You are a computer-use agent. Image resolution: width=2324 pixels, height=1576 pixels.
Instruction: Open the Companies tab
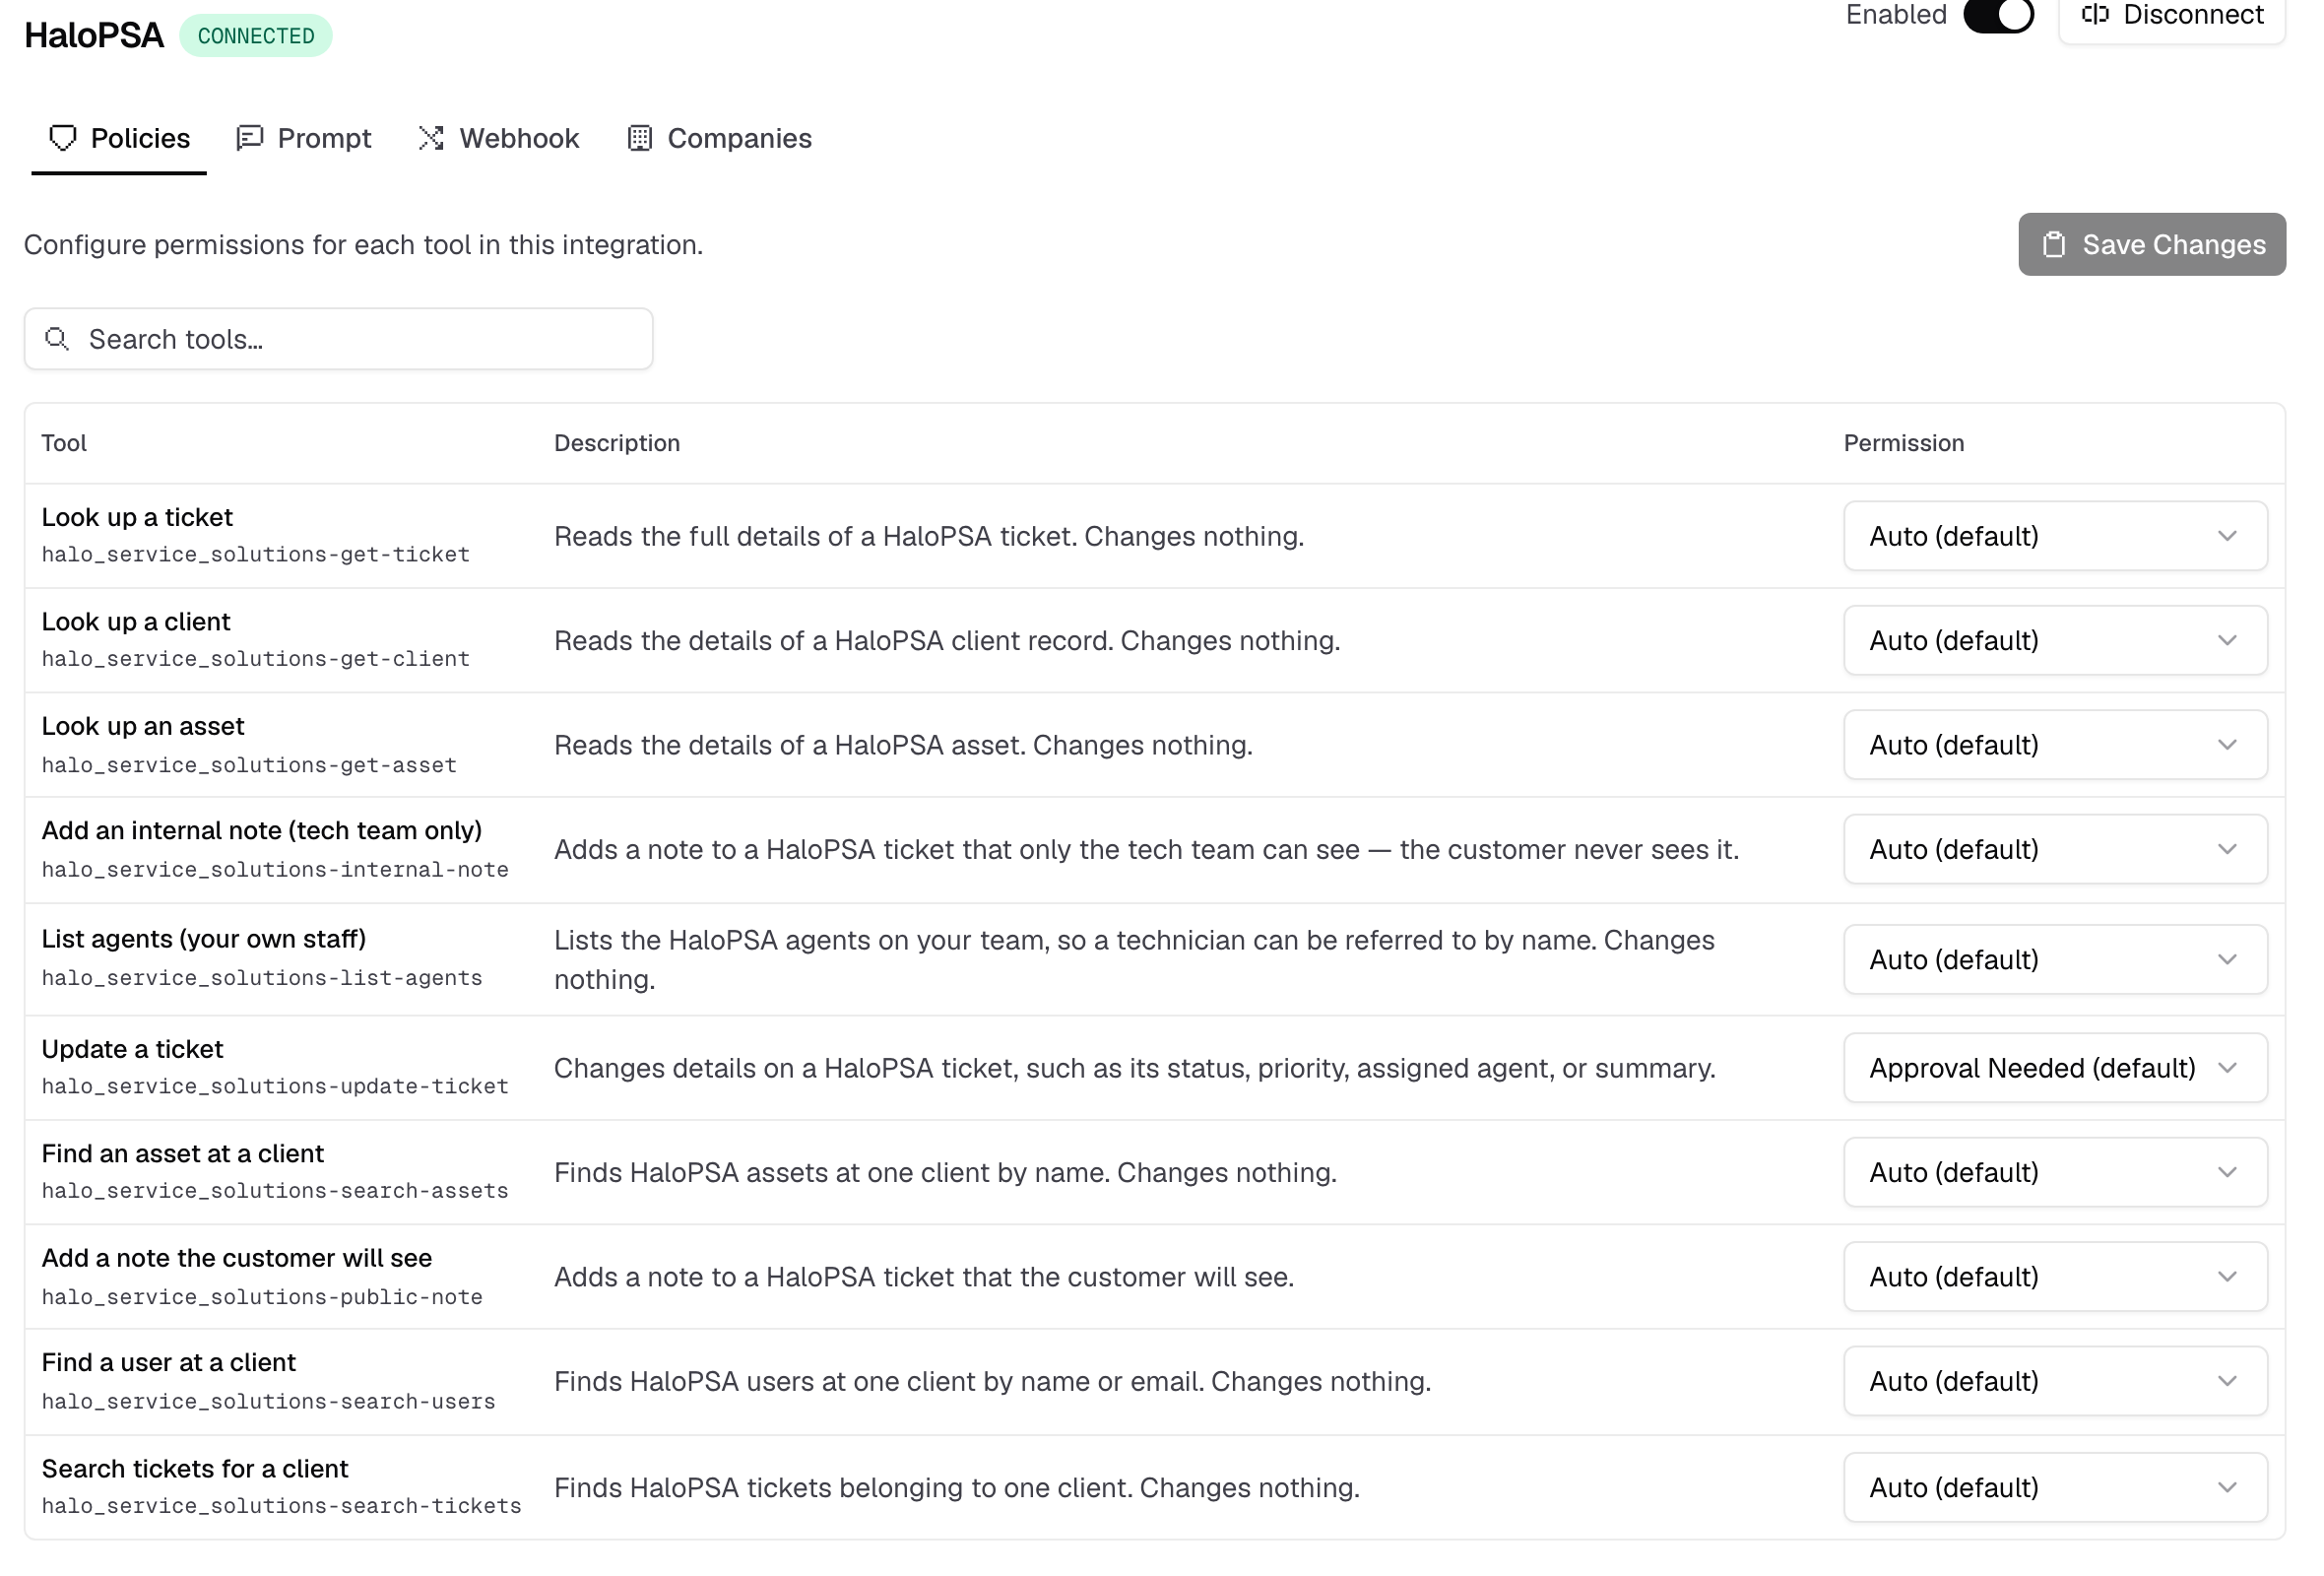click(719, 138)
